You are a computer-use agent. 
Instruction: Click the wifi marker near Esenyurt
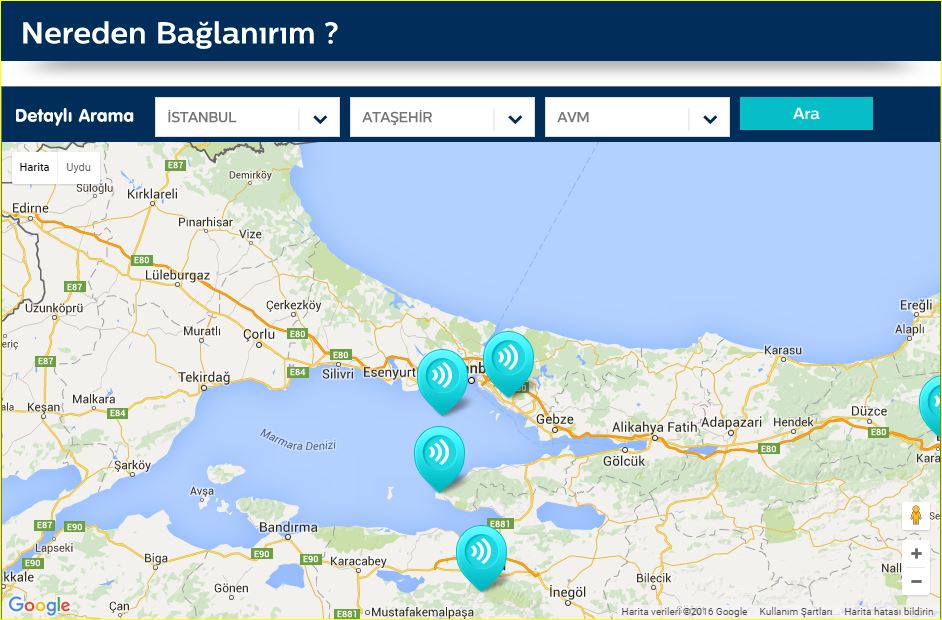pos(443,381)
